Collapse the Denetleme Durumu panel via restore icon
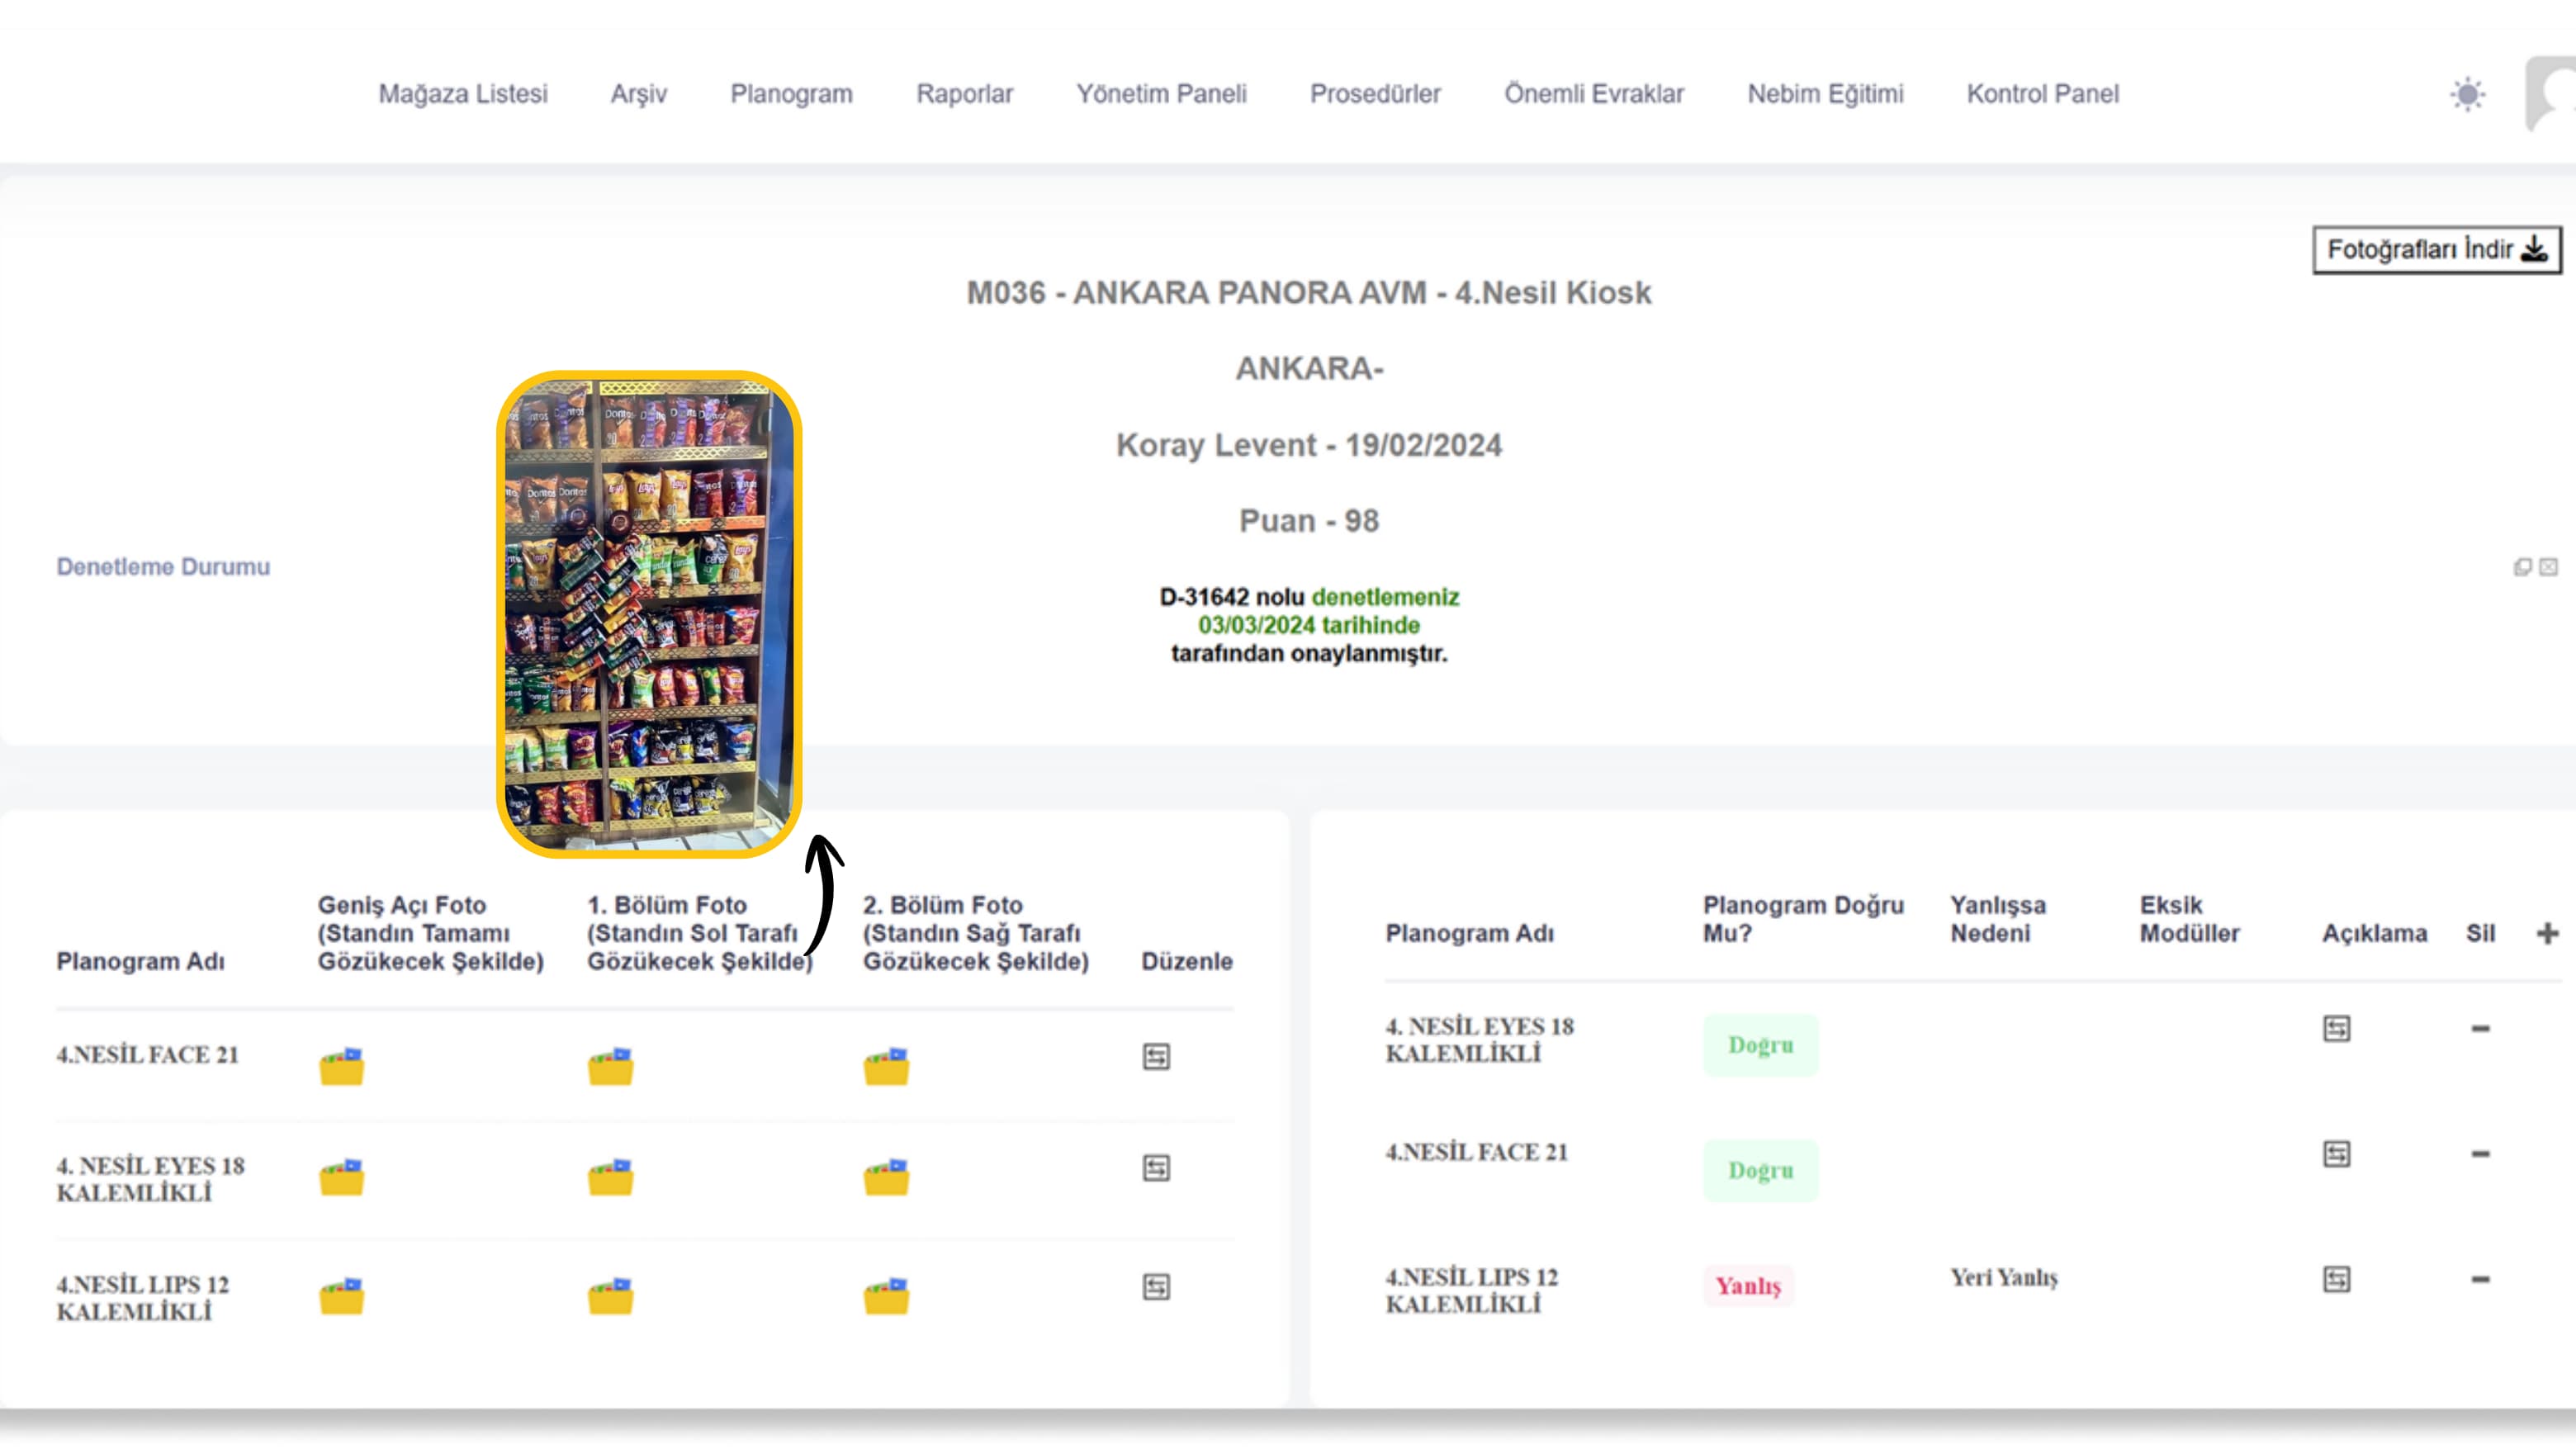 [x=2523, y=568]
